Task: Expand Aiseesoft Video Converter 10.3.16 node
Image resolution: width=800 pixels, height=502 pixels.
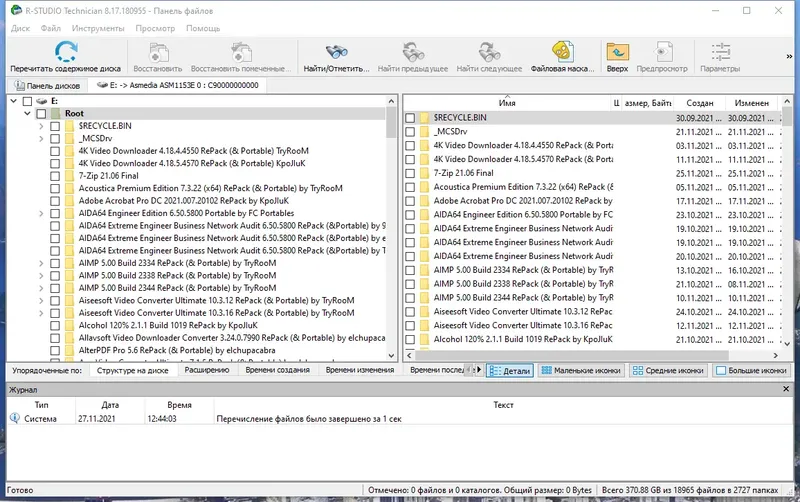Action: pyautogui.click(x=41, y=313)
